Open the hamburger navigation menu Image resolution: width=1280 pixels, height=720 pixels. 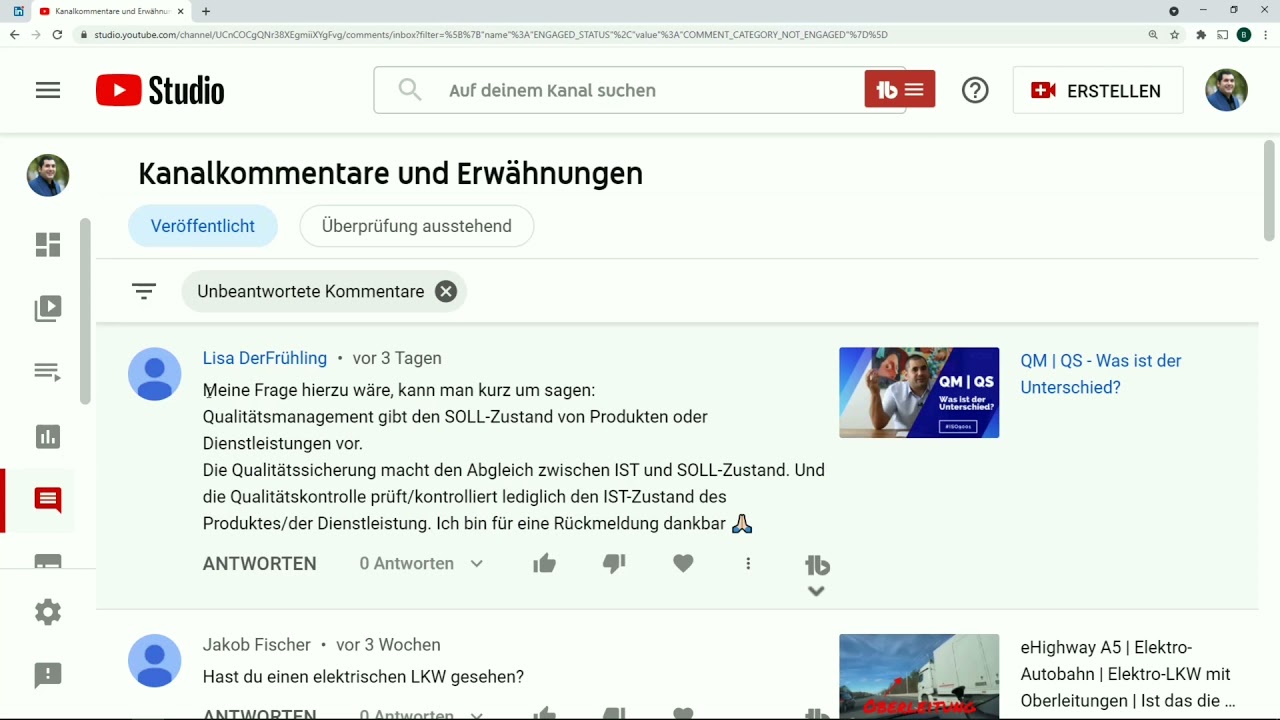(48, 90)
